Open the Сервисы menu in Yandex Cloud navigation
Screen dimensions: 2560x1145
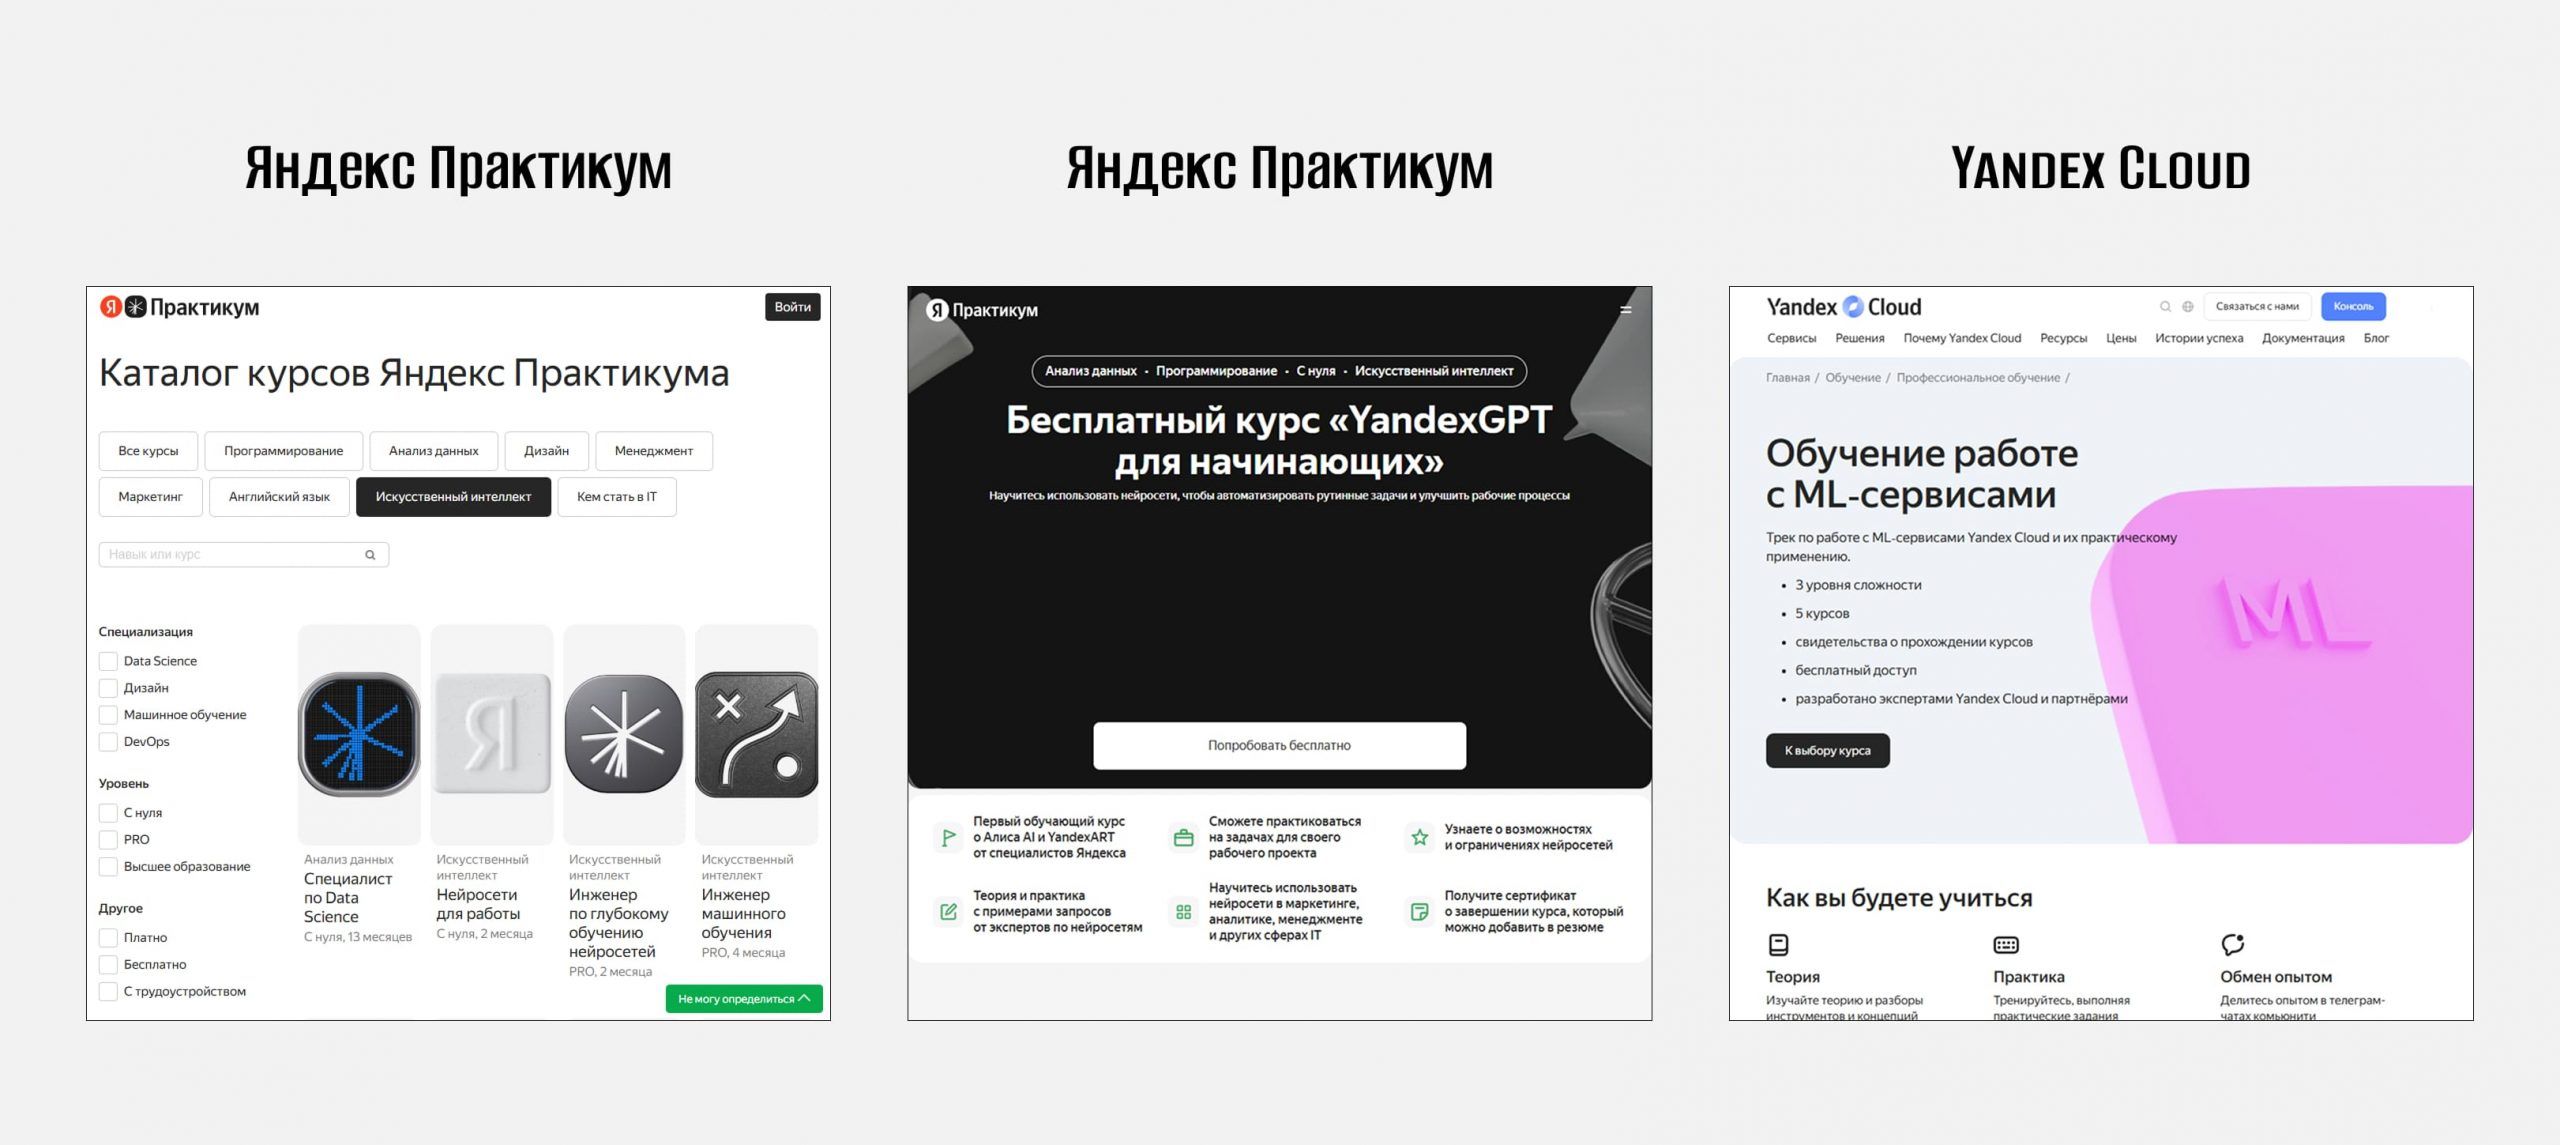[1791, 338]
